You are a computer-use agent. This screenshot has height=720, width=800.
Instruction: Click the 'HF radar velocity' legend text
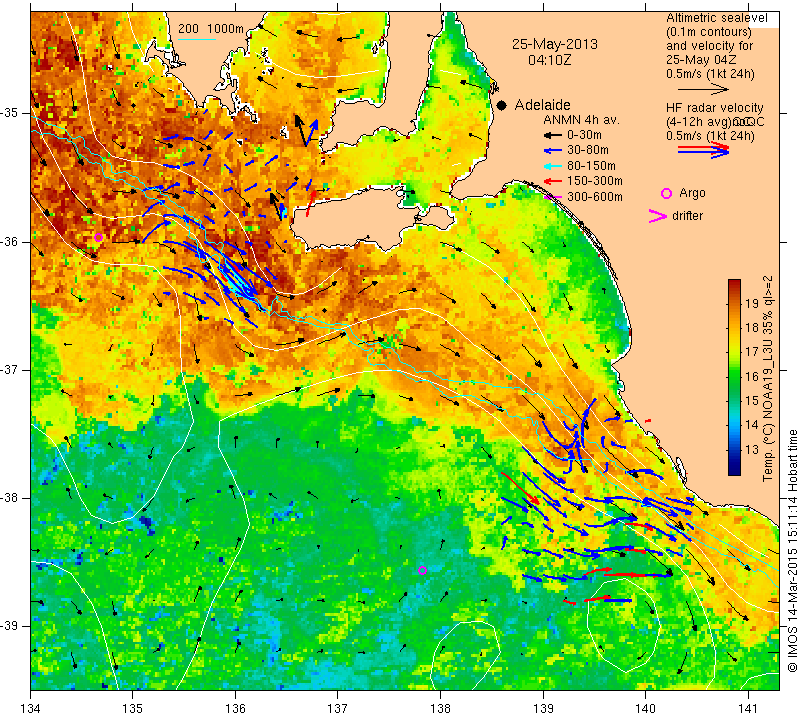[x=715, y=108]
